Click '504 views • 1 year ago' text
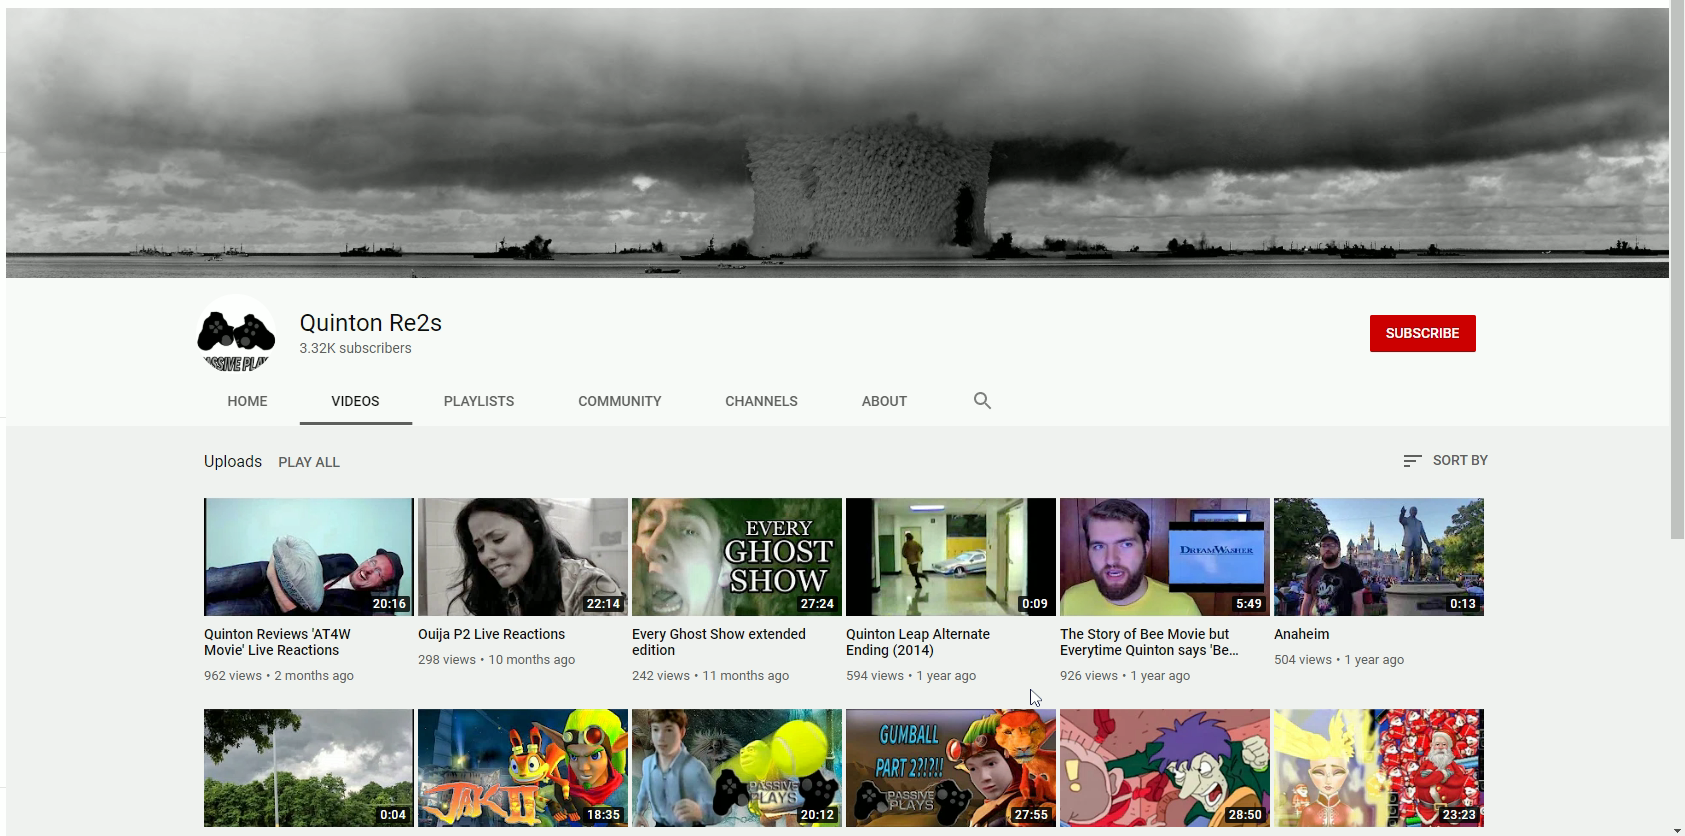 coord(1339,660)
